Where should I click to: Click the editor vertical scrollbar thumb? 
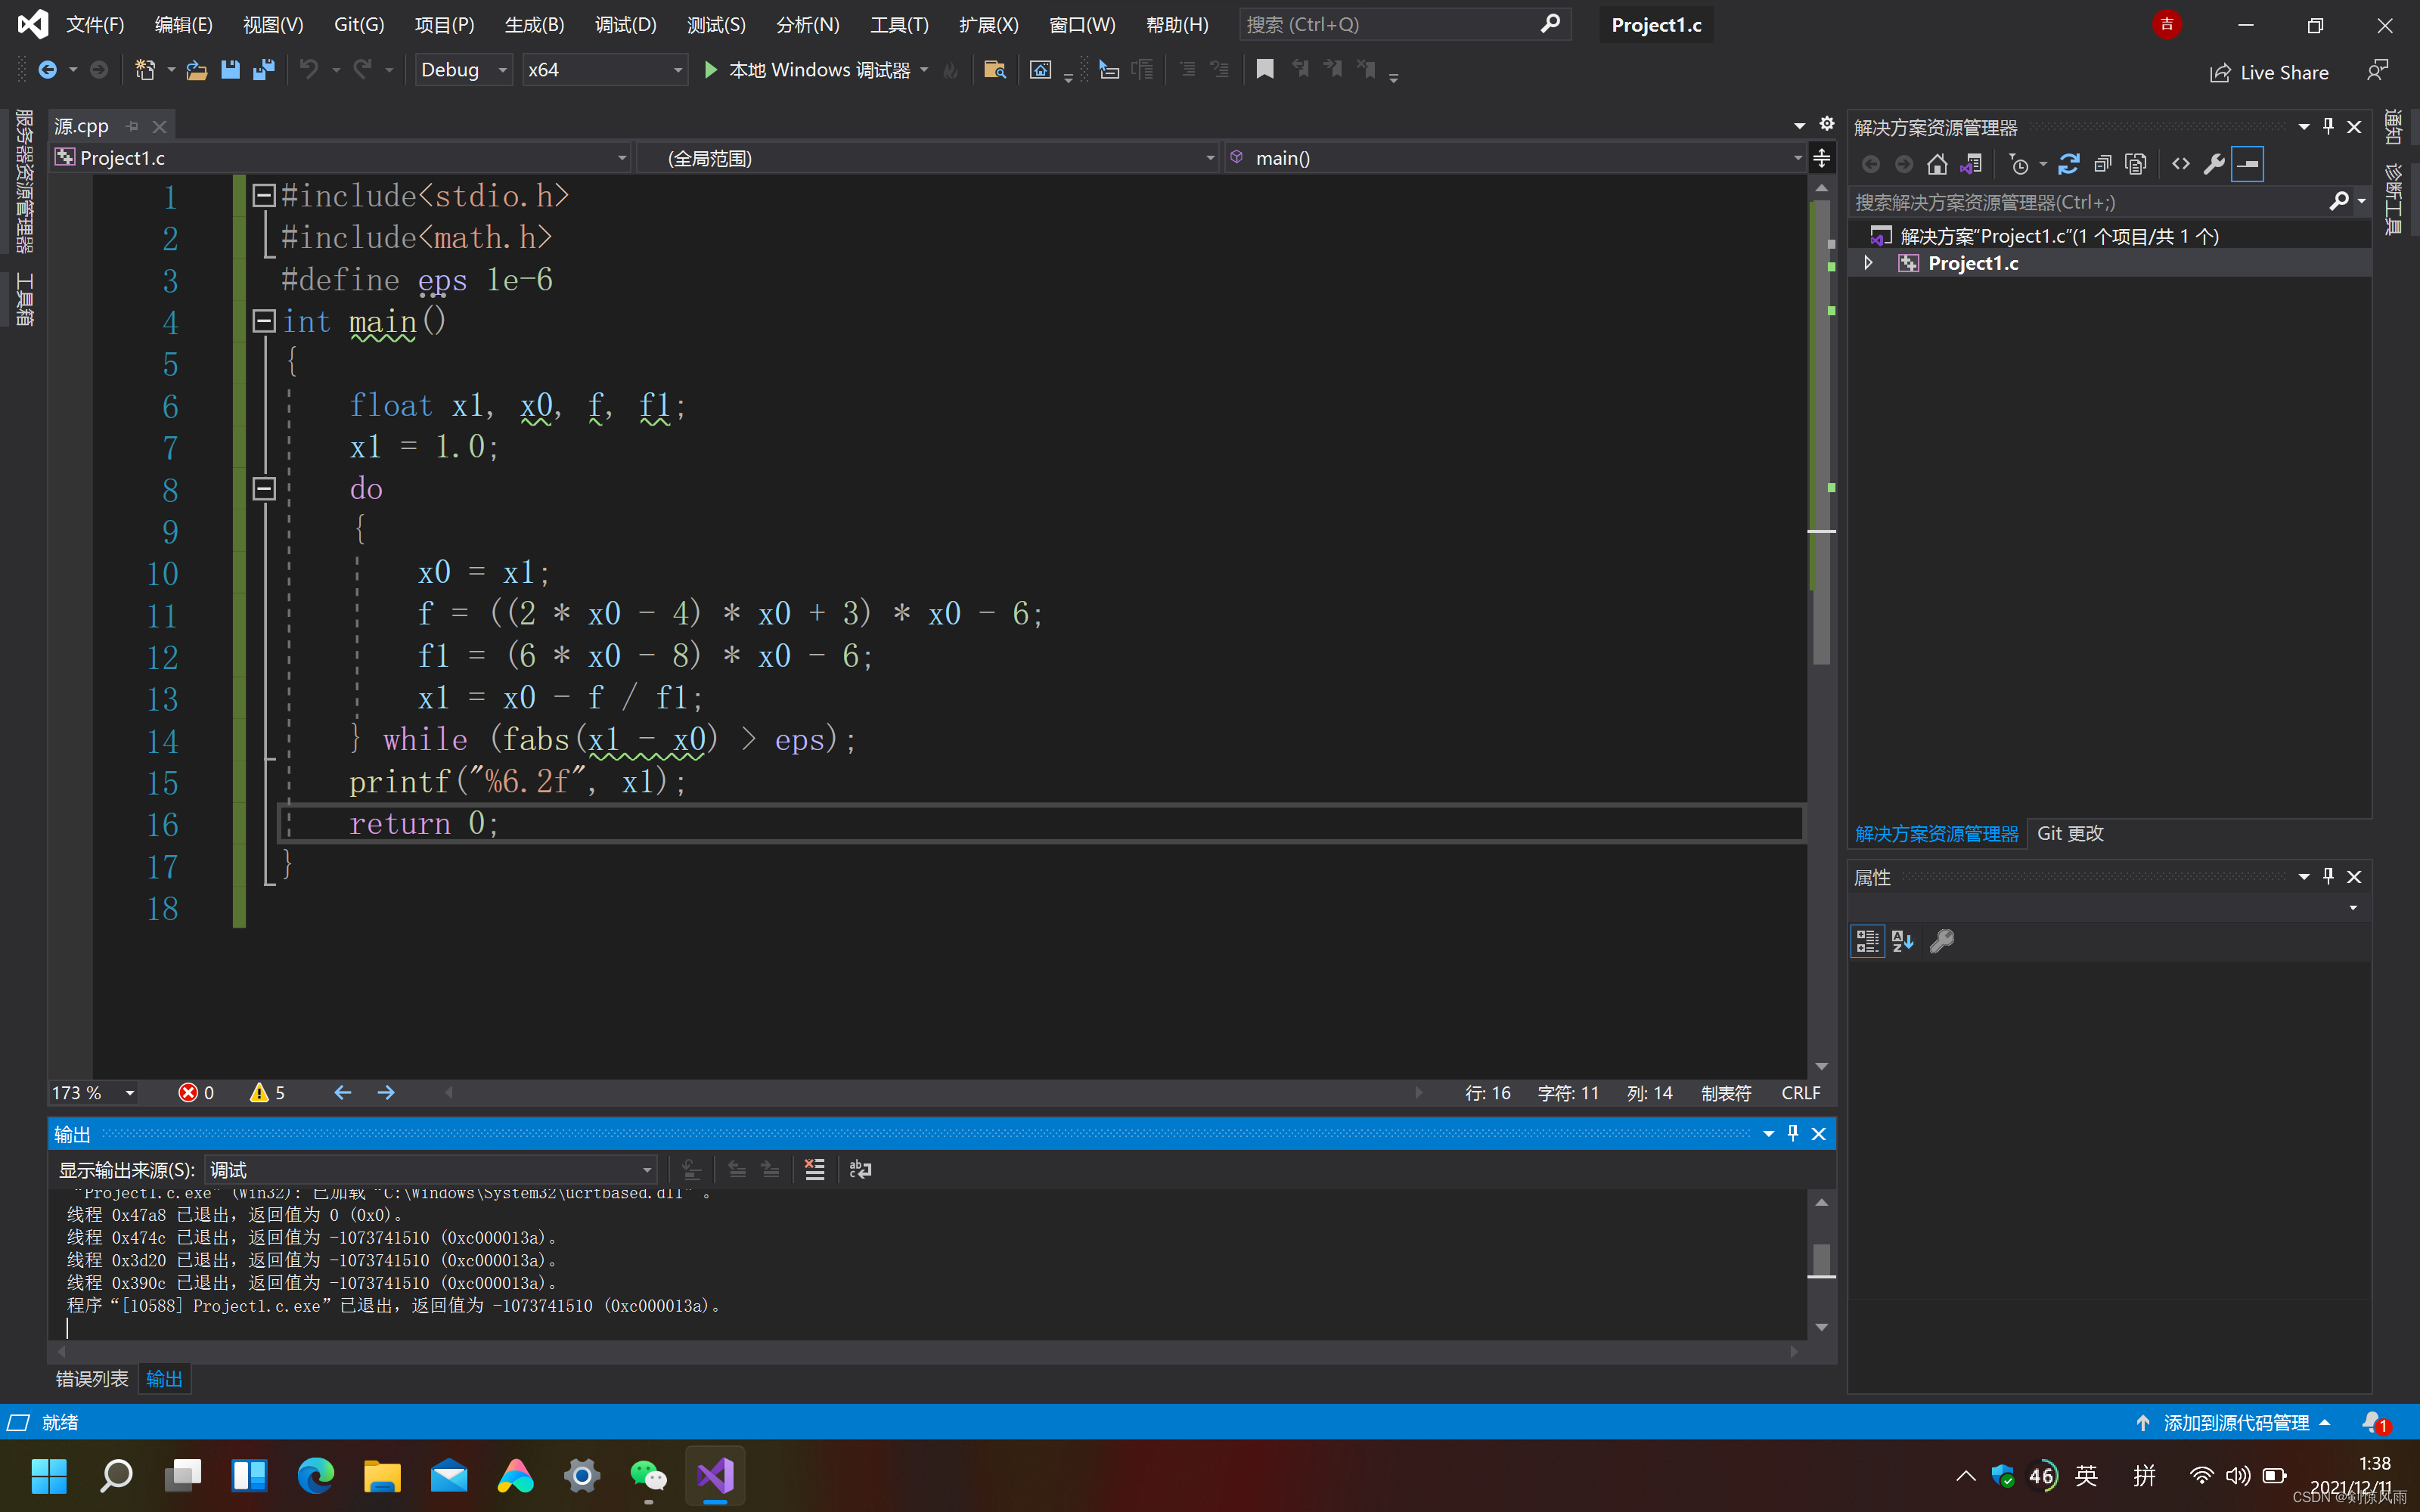pyautogui.click(x=1821, y=430)
